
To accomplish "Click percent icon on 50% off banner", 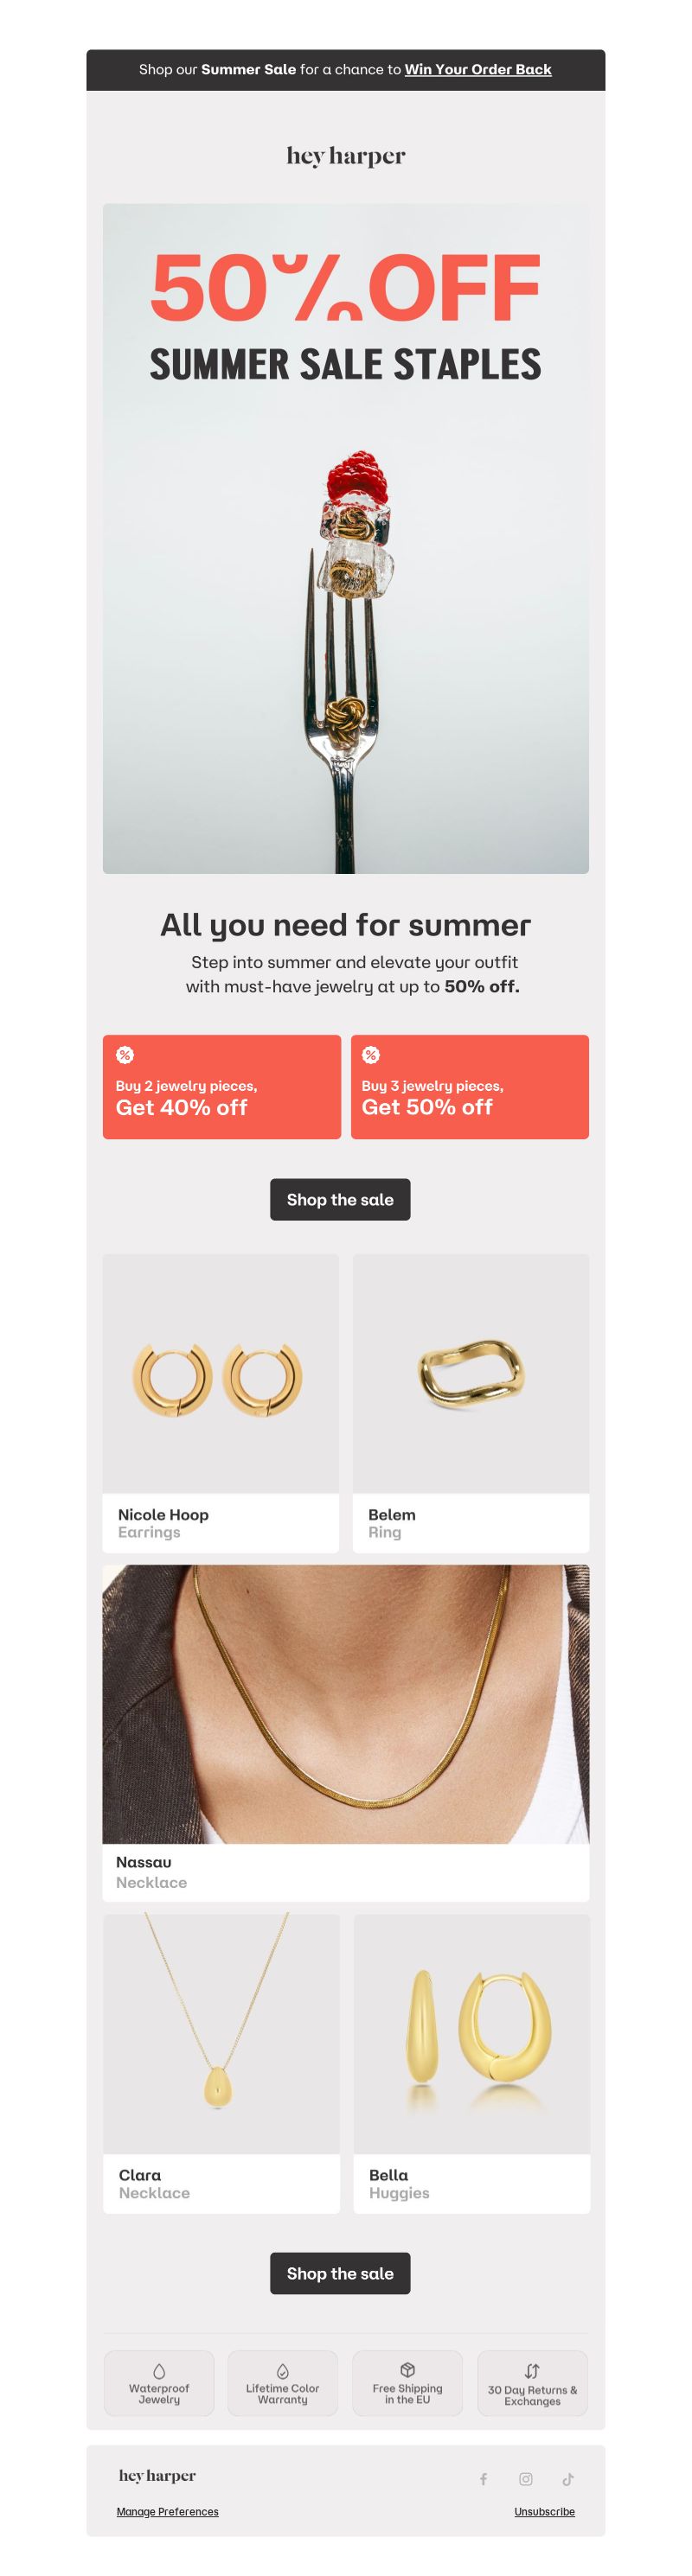I will point(371,1055).
